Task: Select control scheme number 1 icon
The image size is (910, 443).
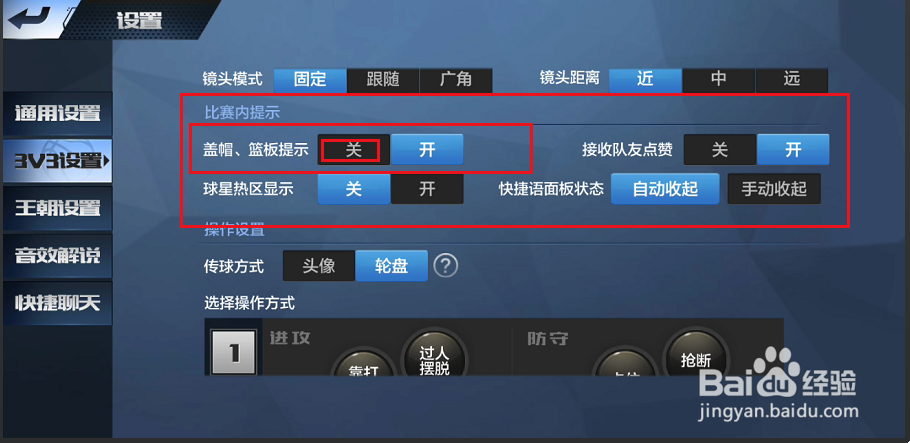Action: click(233, 352)
